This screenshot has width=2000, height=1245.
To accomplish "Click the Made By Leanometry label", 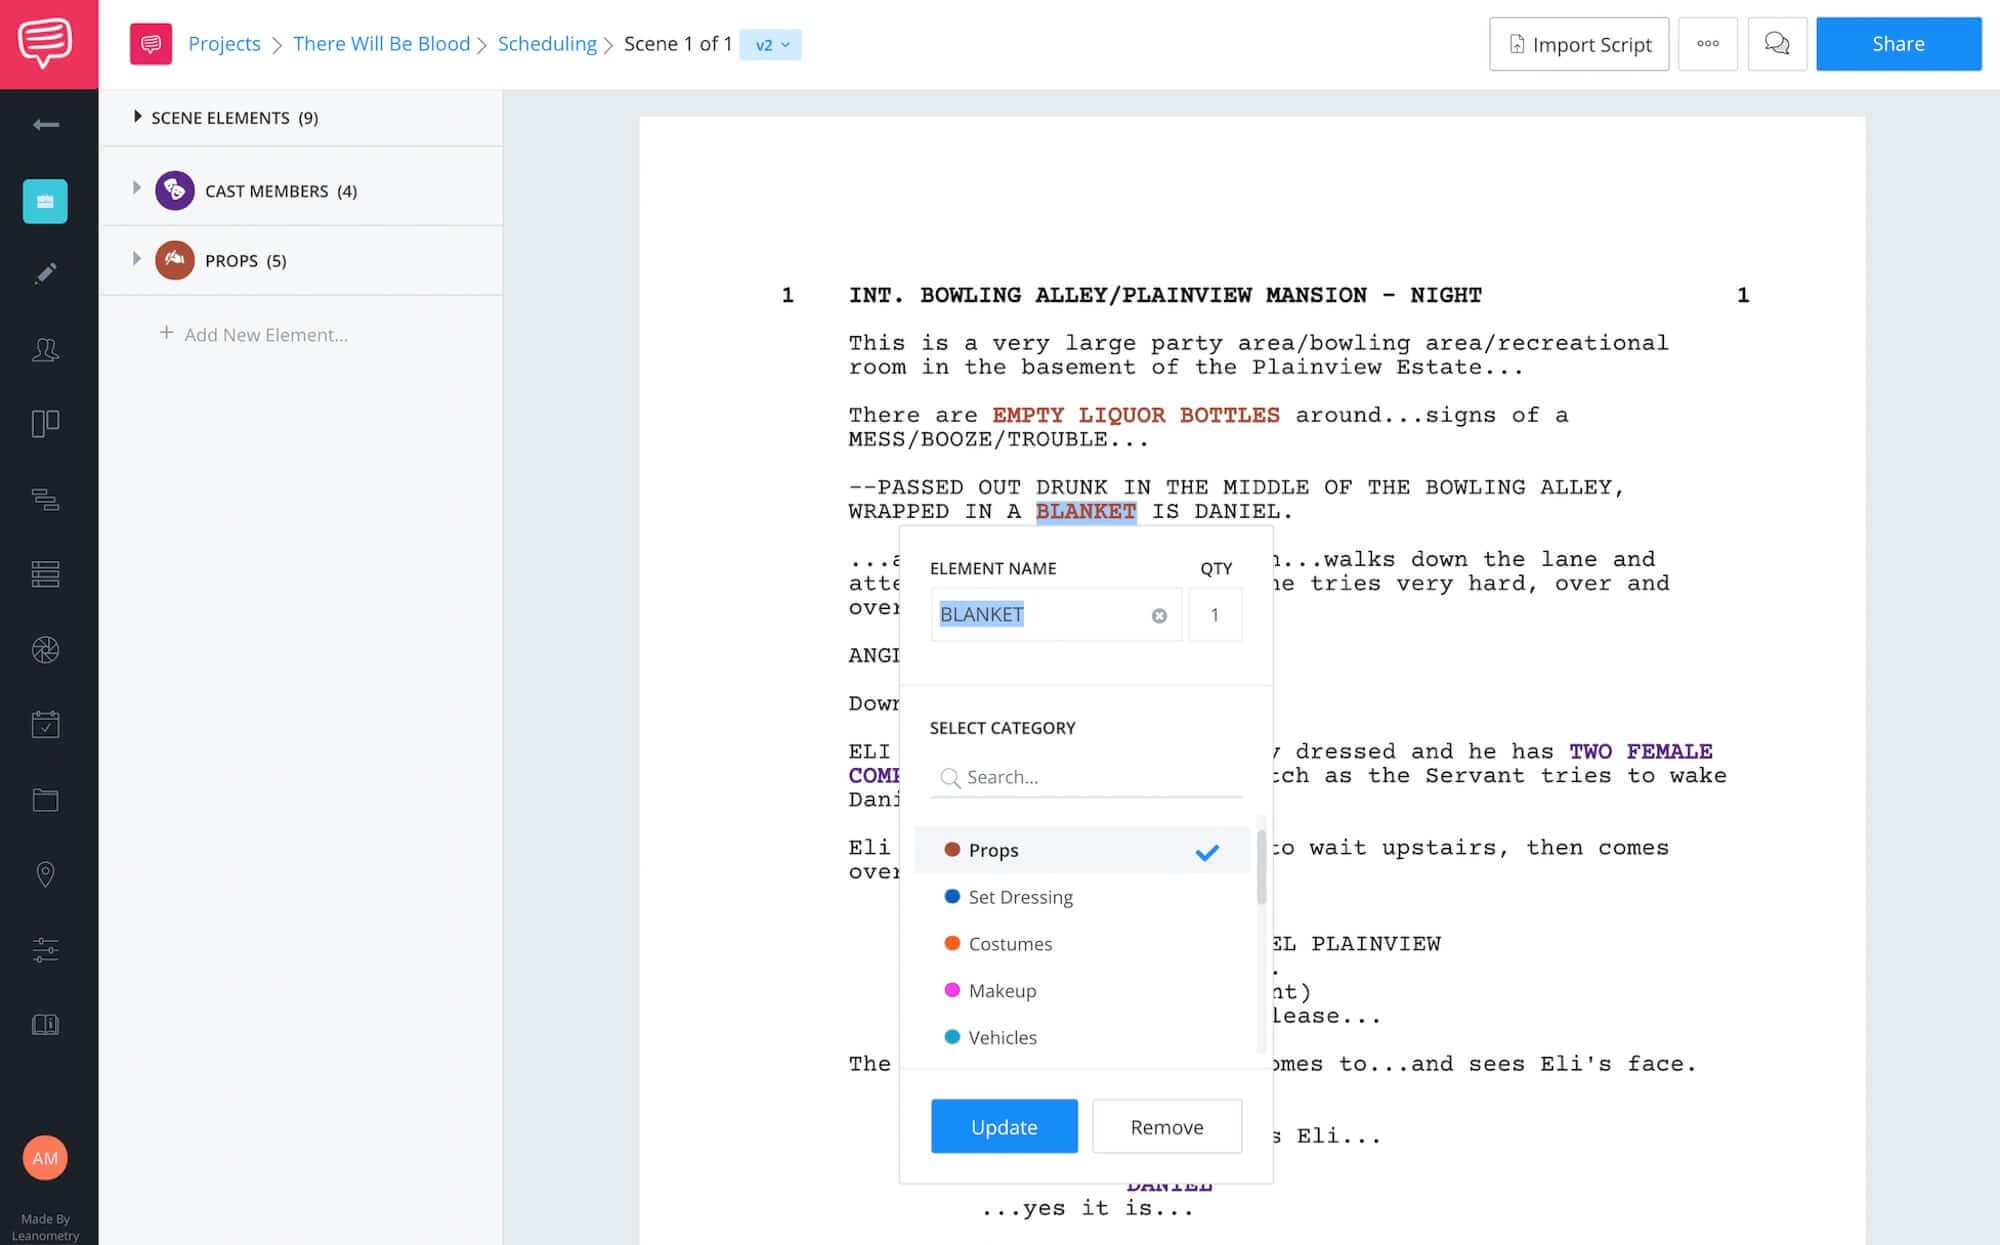I will (x=45, y=1227).
